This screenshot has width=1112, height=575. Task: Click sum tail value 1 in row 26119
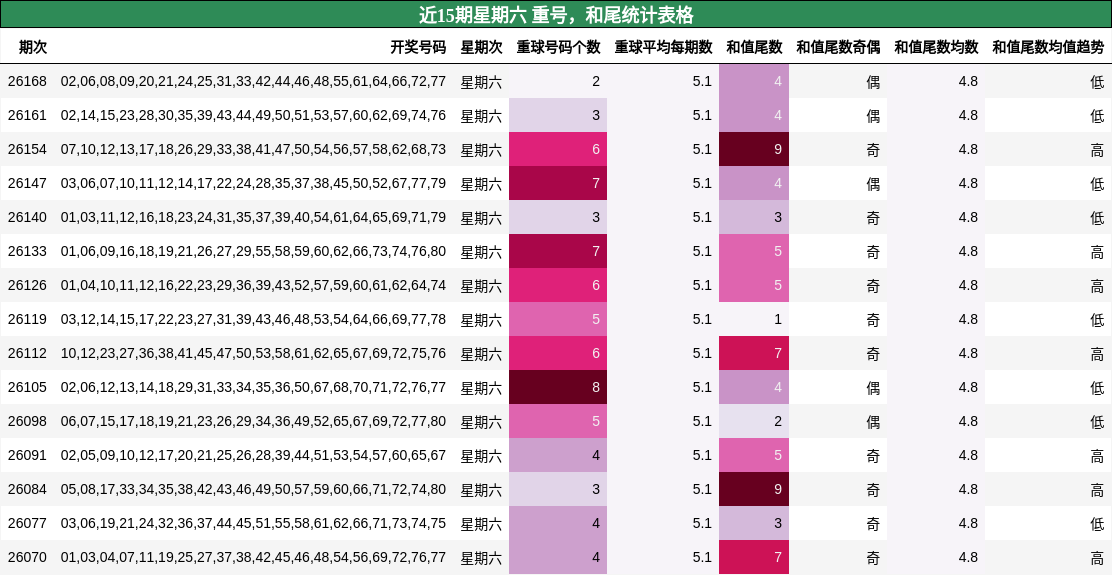754,319
